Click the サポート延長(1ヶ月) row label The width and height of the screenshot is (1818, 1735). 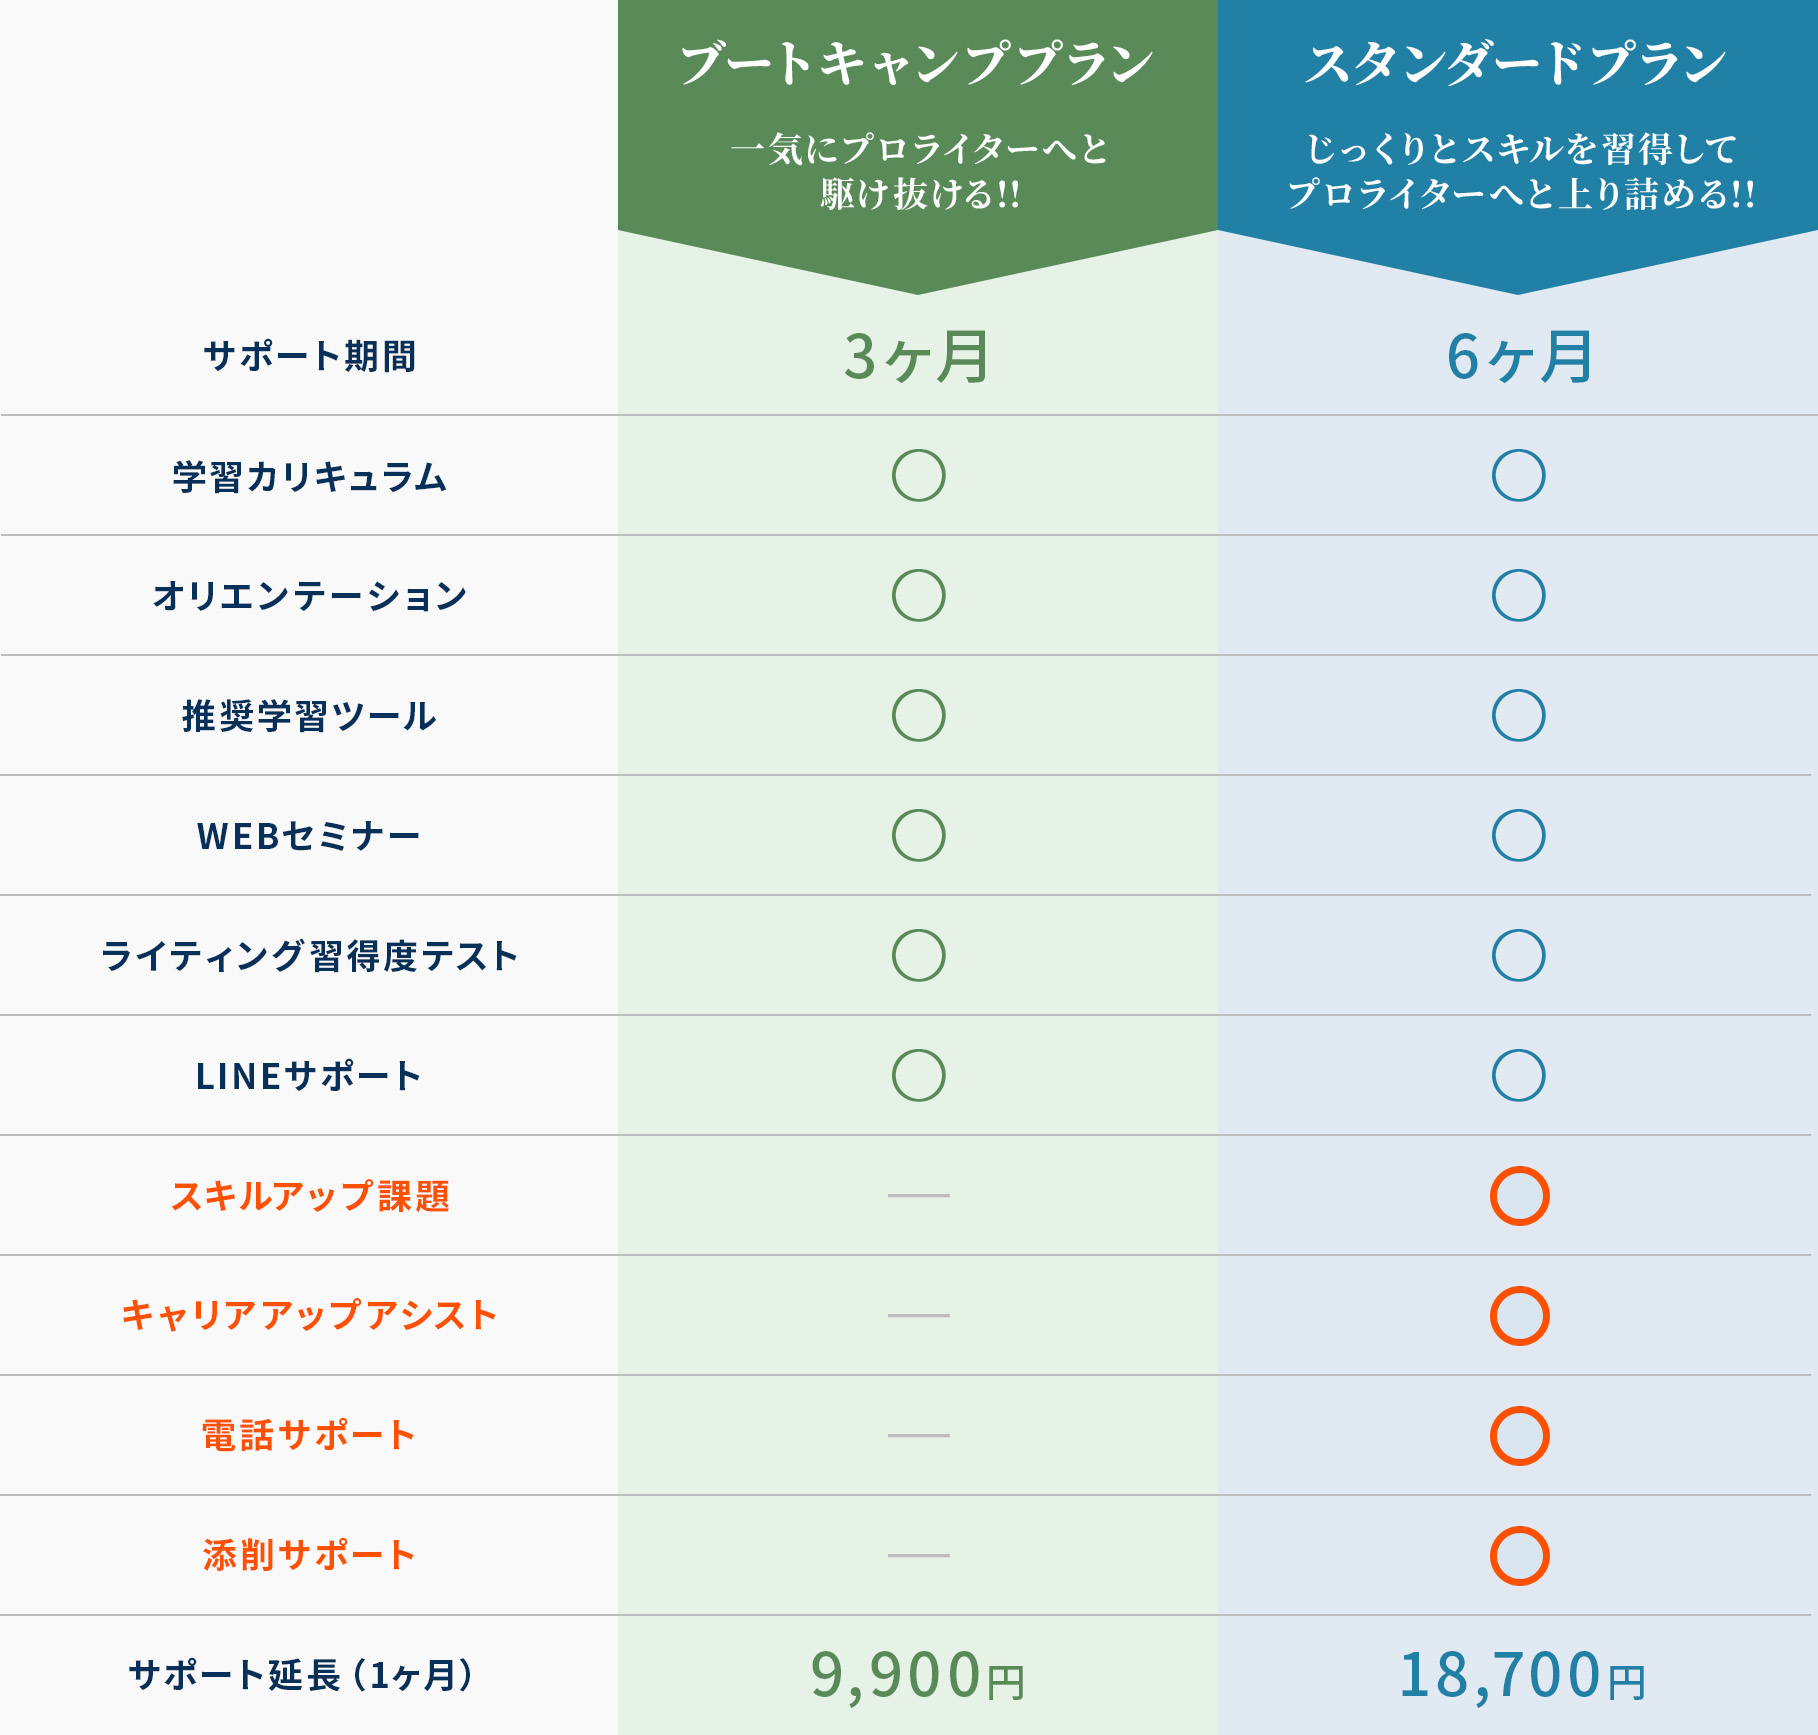click(301, 1675)
